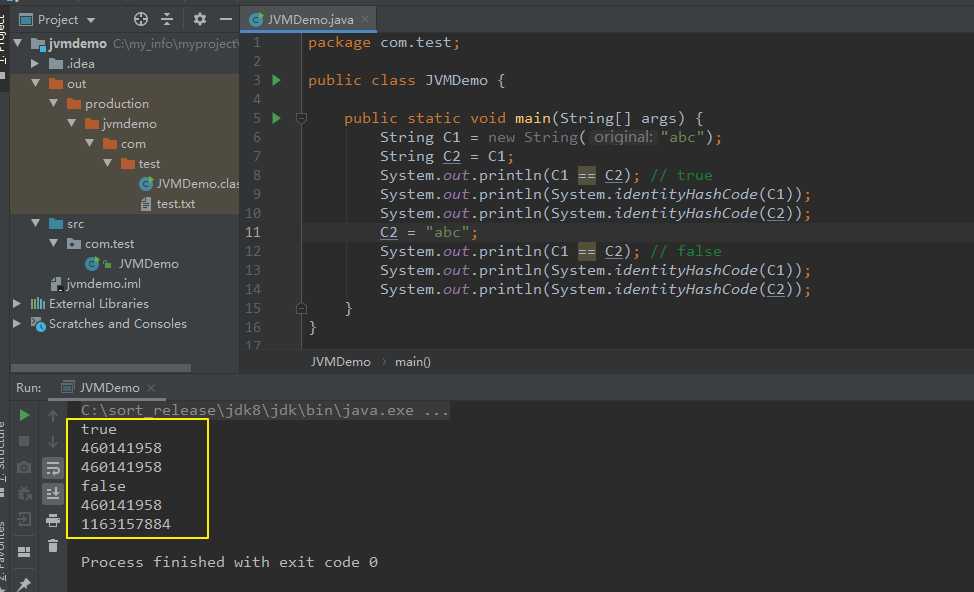Expand External Libraries node
Screen dimensions: 974x592
tap(17, 303)
